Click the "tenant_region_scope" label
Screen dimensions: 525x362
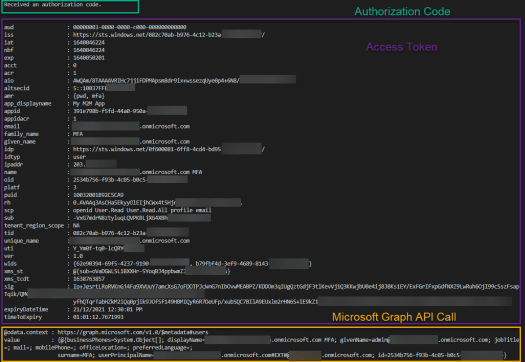pos(34,226)
